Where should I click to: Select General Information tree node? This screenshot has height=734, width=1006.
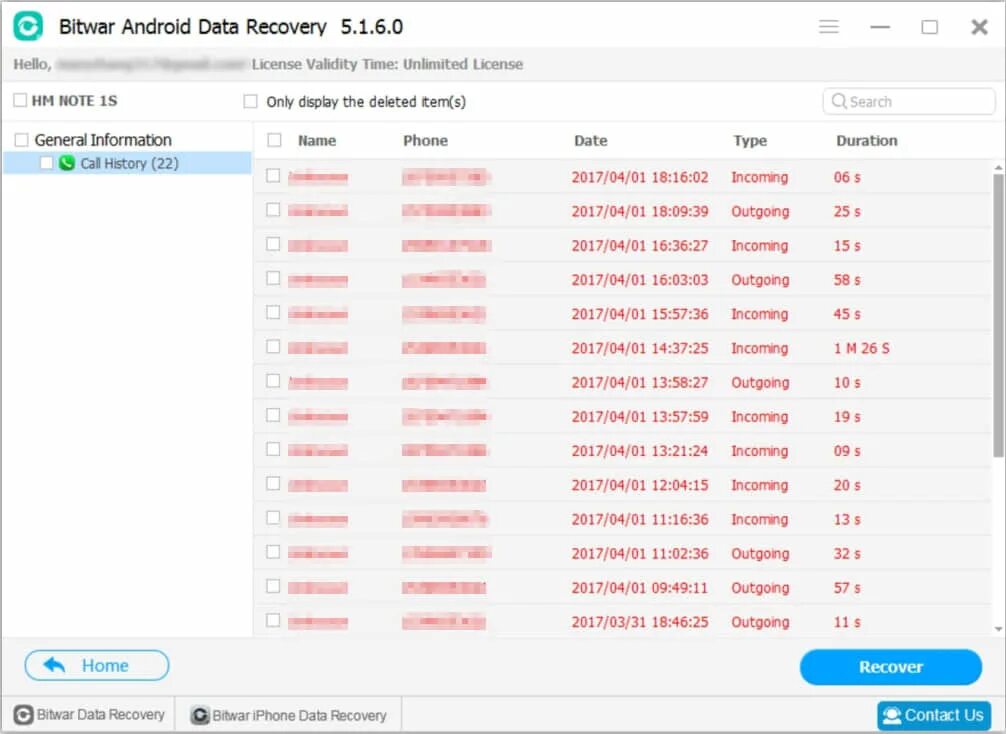103,140
